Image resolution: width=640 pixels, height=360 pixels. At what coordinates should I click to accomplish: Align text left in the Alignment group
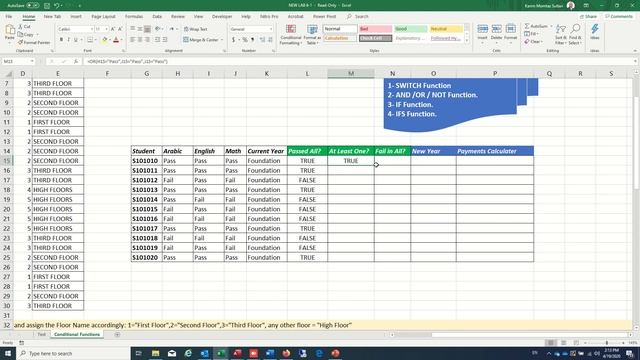coord(133,40)
